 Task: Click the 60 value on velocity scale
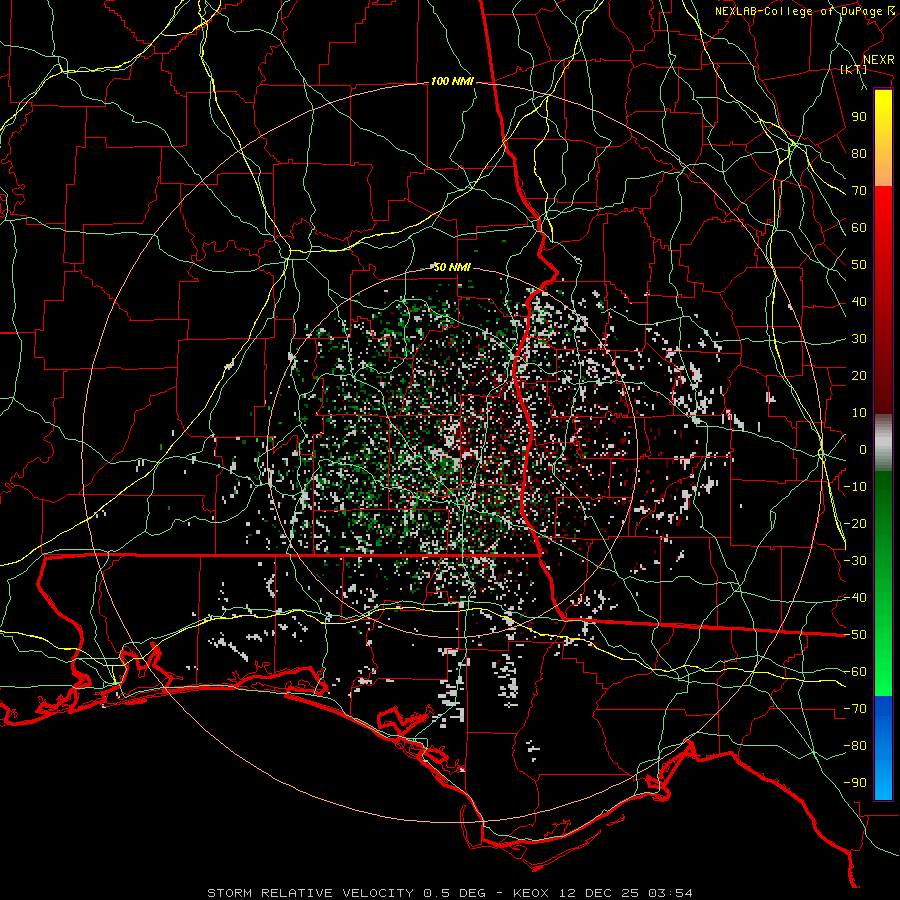pos(859,228)
